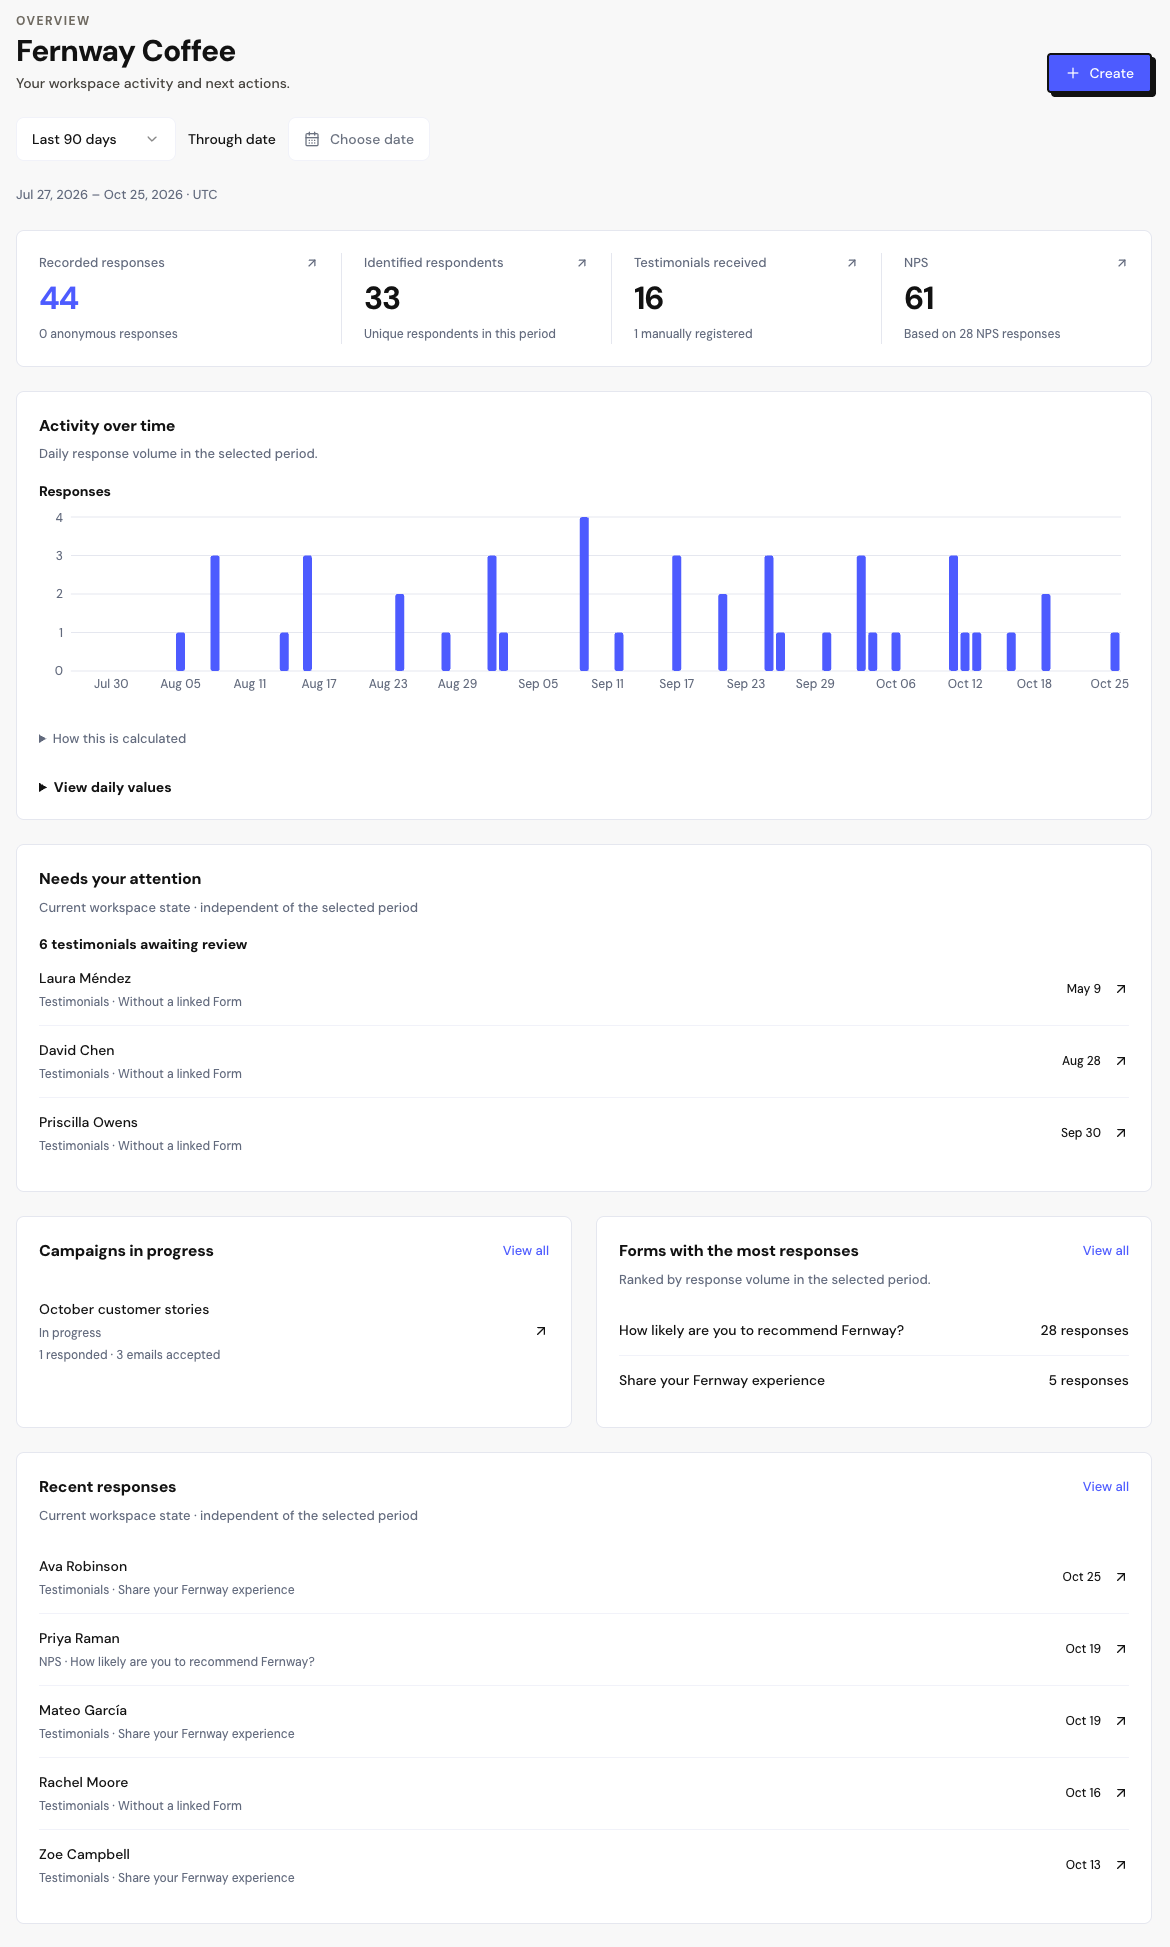The height and width of the screenshot is (1947, 1170).
Task: Click the 33 identified respondents value
Action: tap(382, 298)
